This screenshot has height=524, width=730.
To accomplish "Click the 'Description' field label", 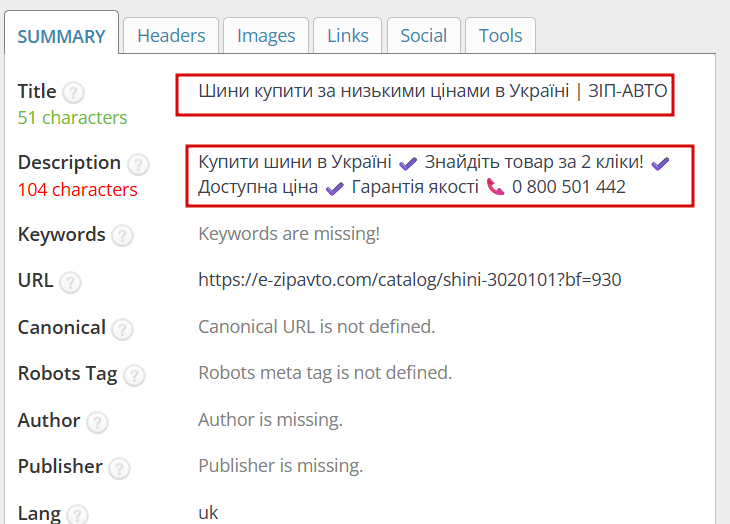I will click(x=69, y=162).
